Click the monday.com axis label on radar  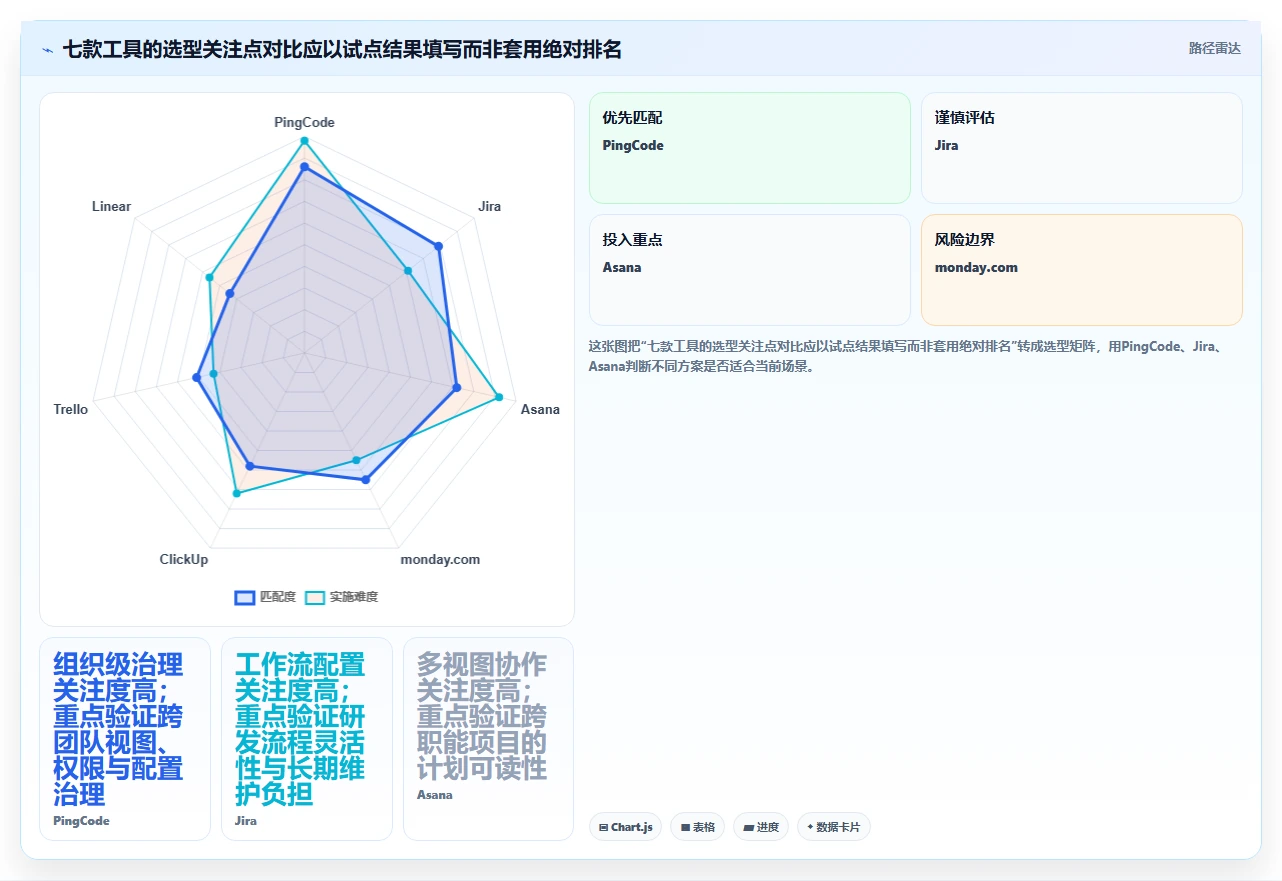click(x=440, y=559)
